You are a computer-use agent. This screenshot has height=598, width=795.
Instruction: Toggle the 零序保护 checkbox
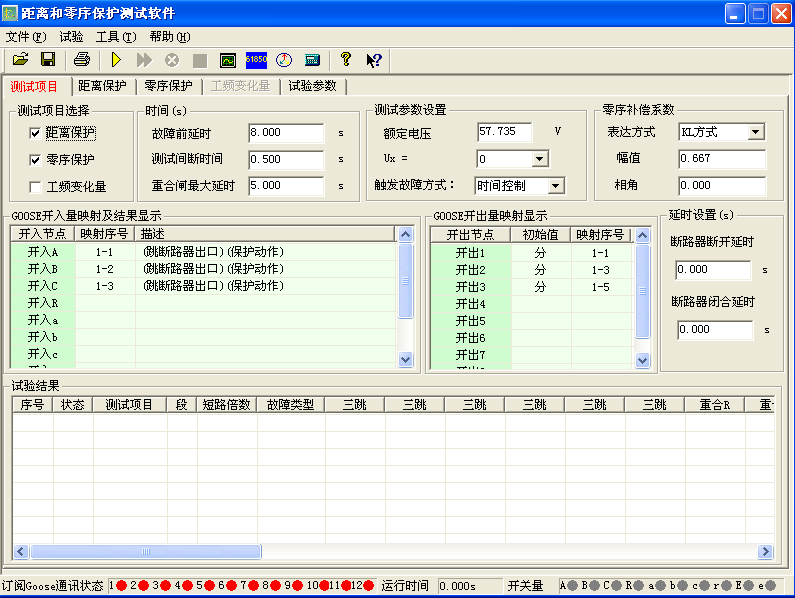click(36, 159)
